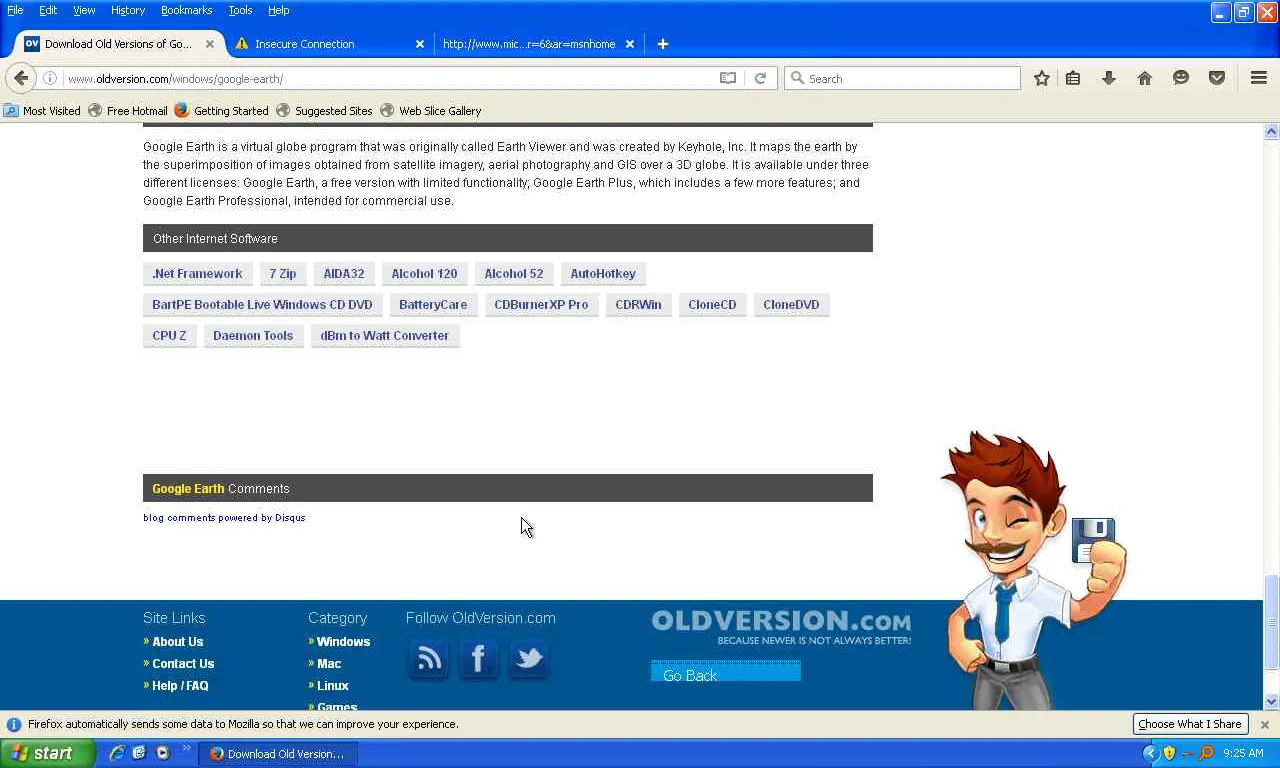Open the Windows start menu
This screenshot has width=1280, height=768.
[x=47, y=753]
